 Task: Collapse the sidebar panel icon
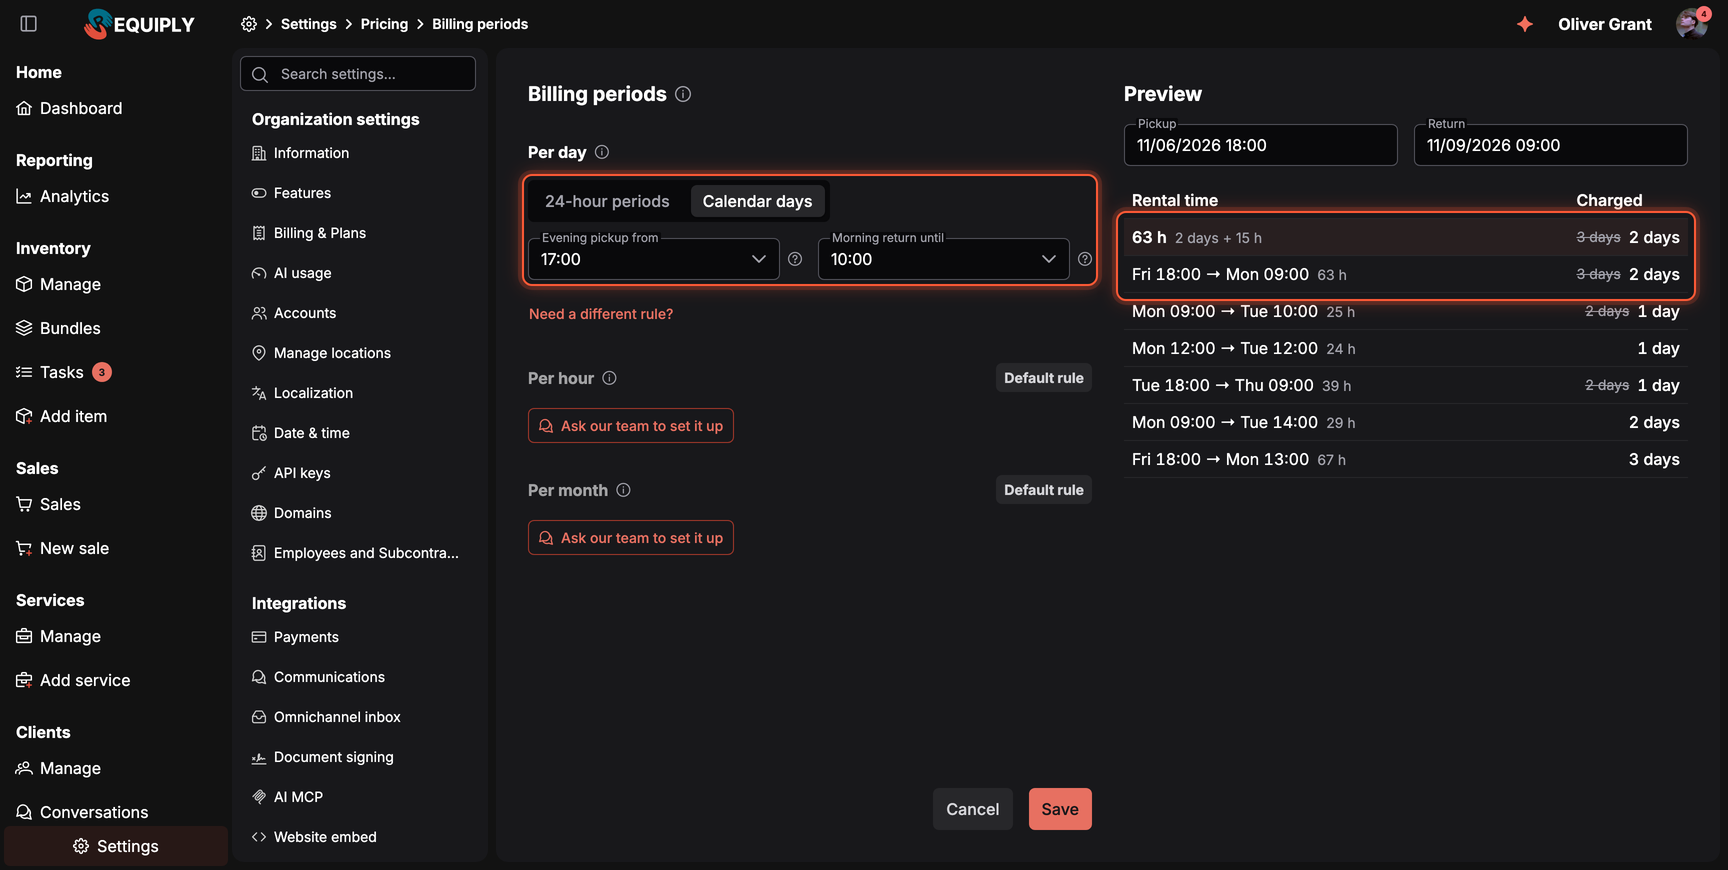pos(28,24)
